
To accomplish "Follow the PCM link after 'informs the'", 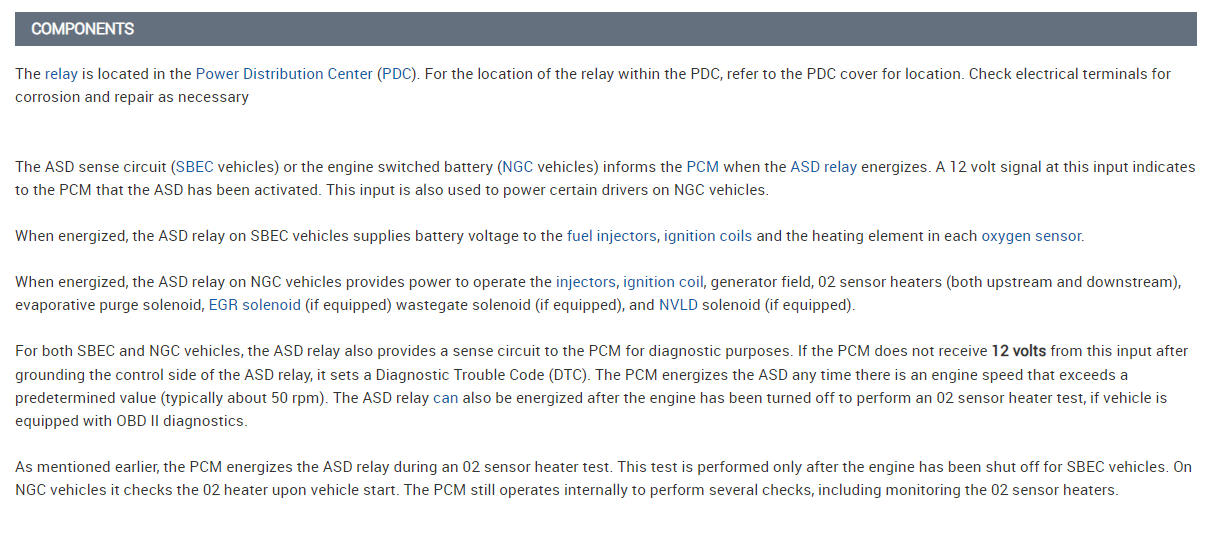I will (702, 167).
